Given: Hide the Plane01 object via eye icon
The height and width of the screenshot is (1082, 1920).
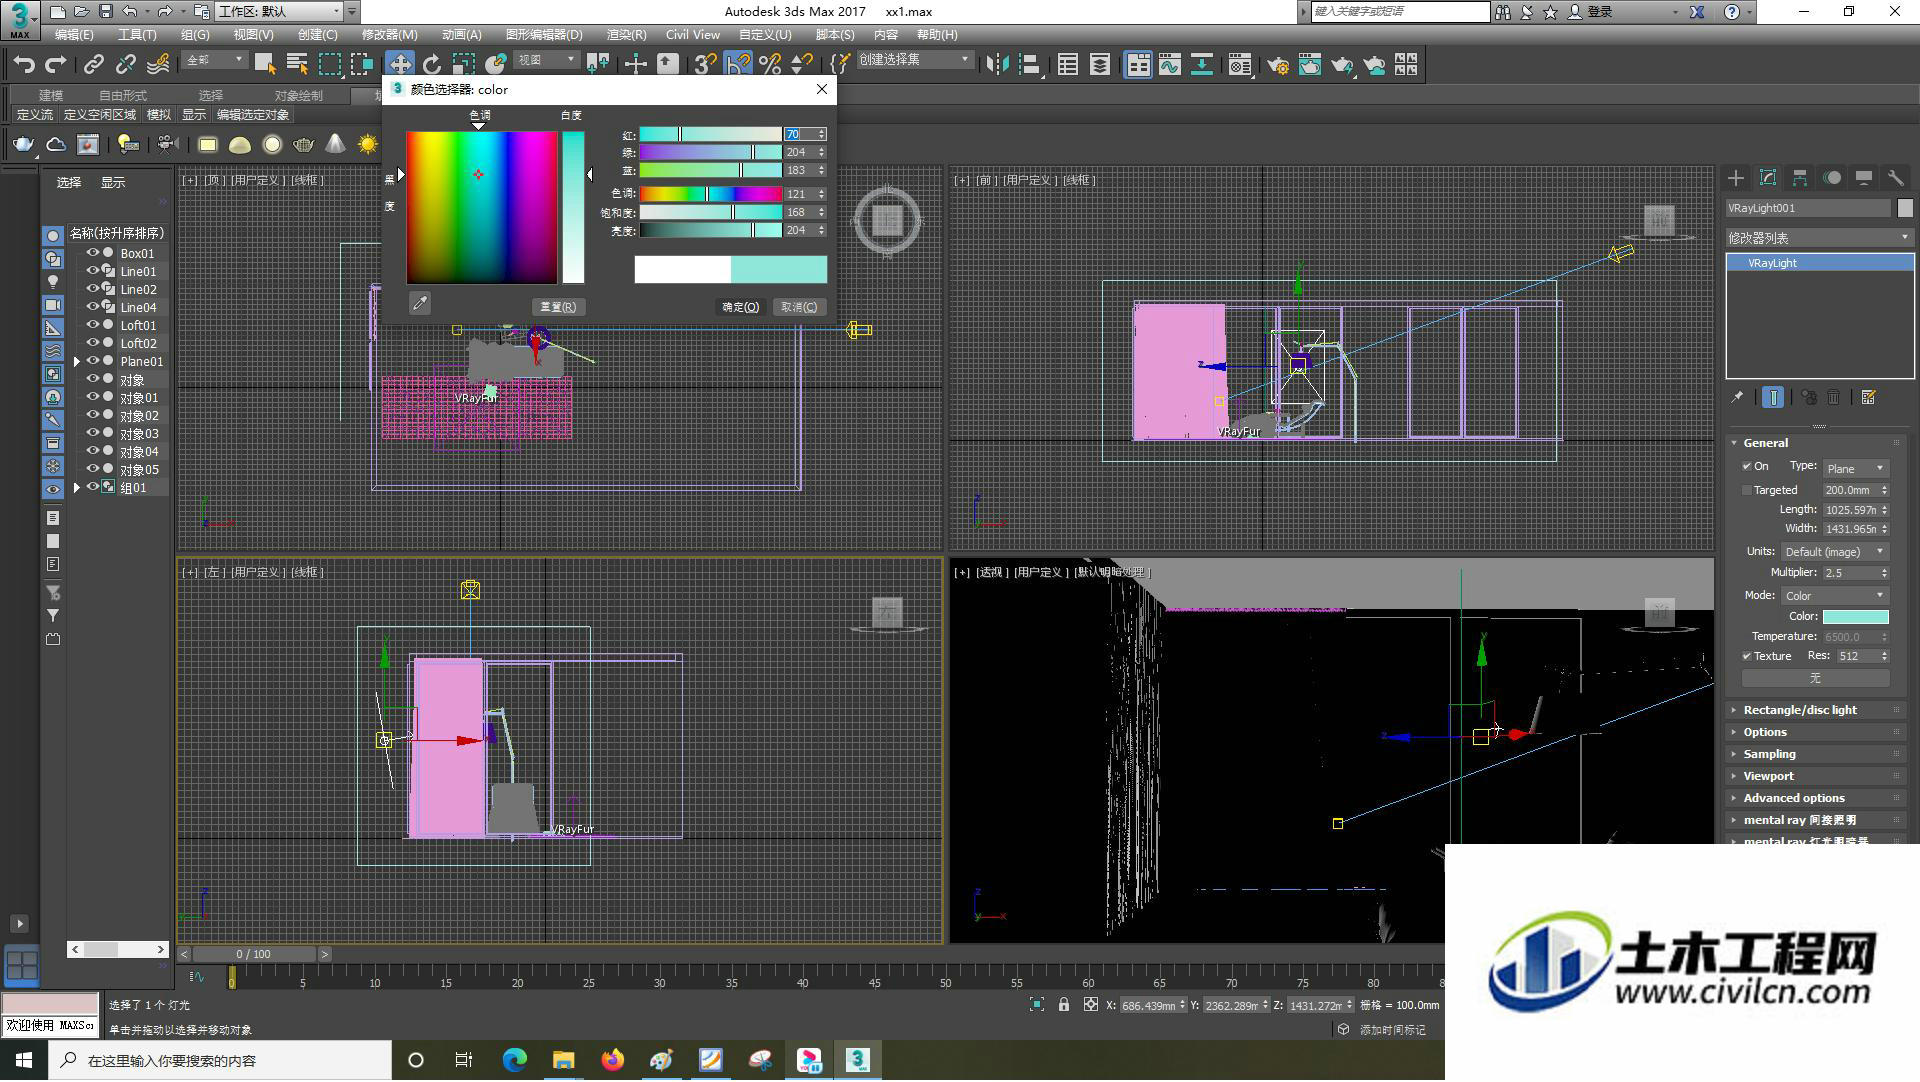Looking at the screenshot, I should point(92,361).
